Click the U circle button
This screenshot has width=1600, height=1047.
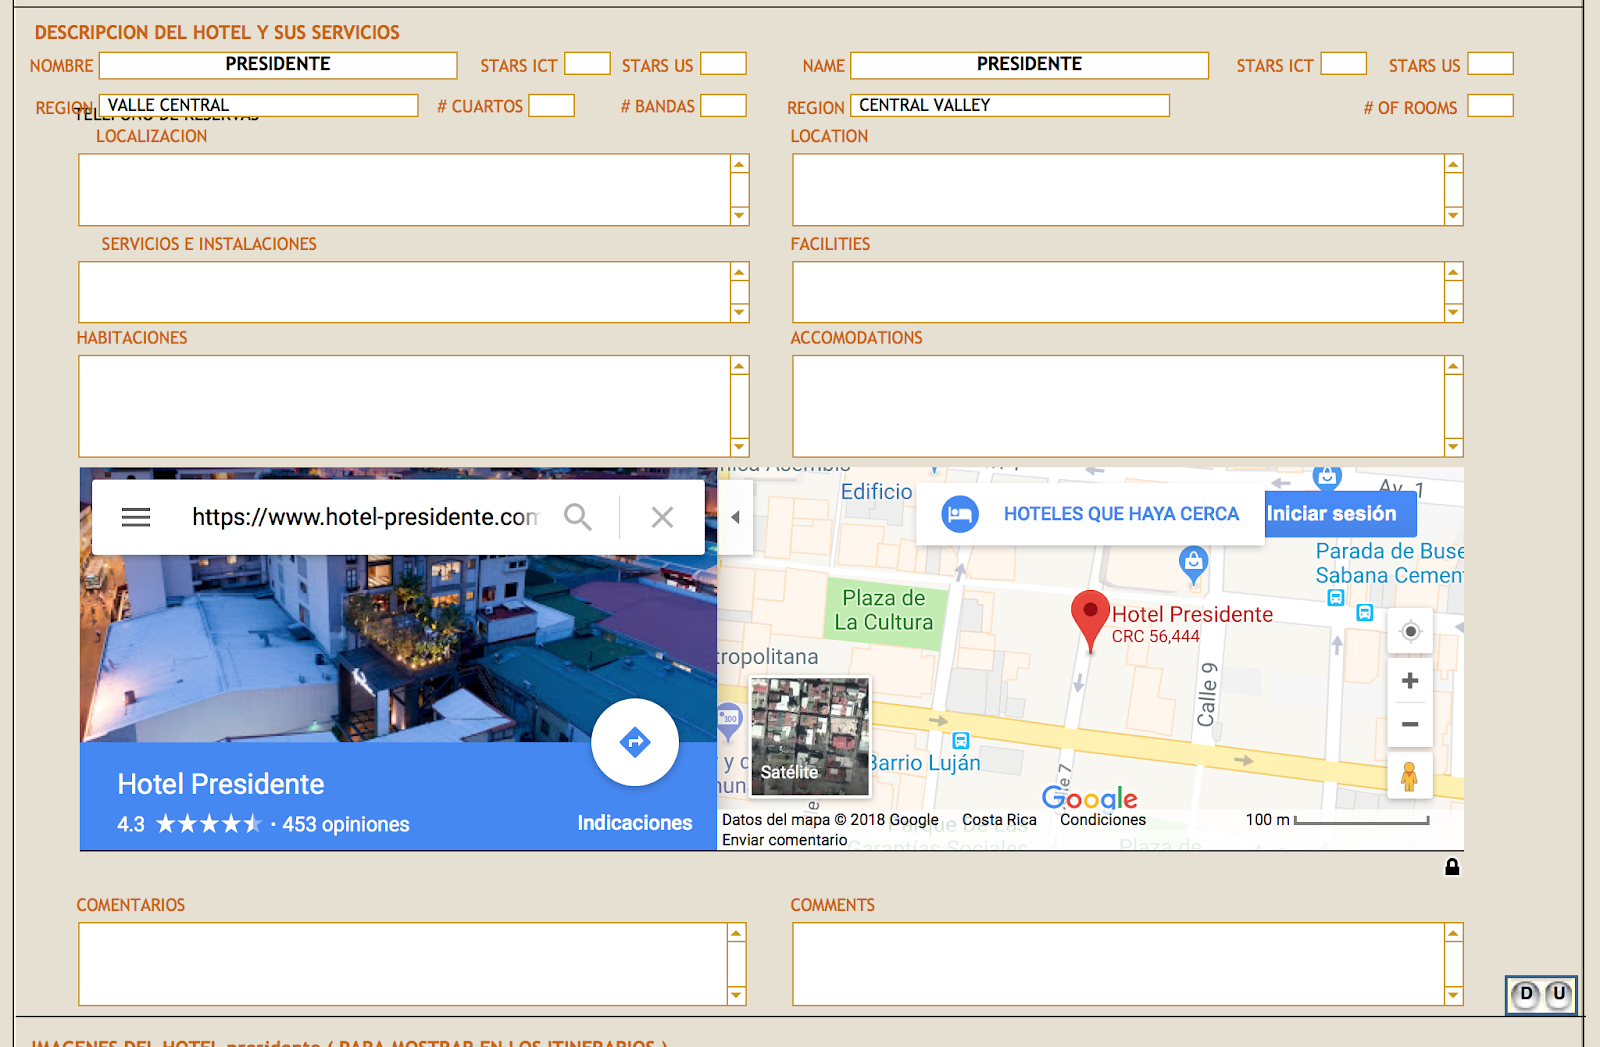tap(1559, 994)
